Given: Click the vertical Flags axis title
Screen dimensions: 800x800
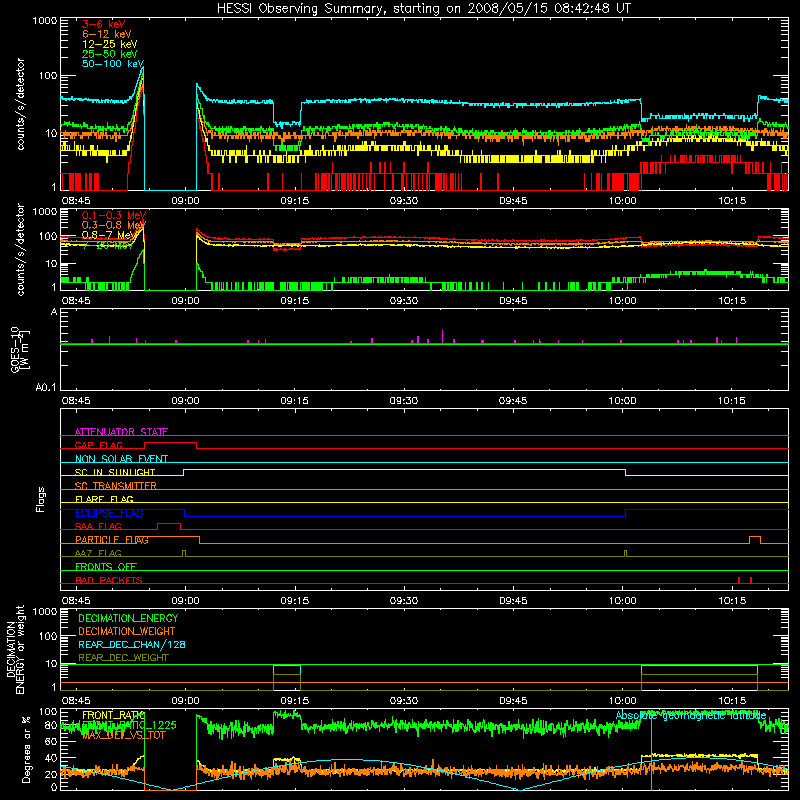Looking at the screenshot, I should pyautogui.click(x=41, y=499).
